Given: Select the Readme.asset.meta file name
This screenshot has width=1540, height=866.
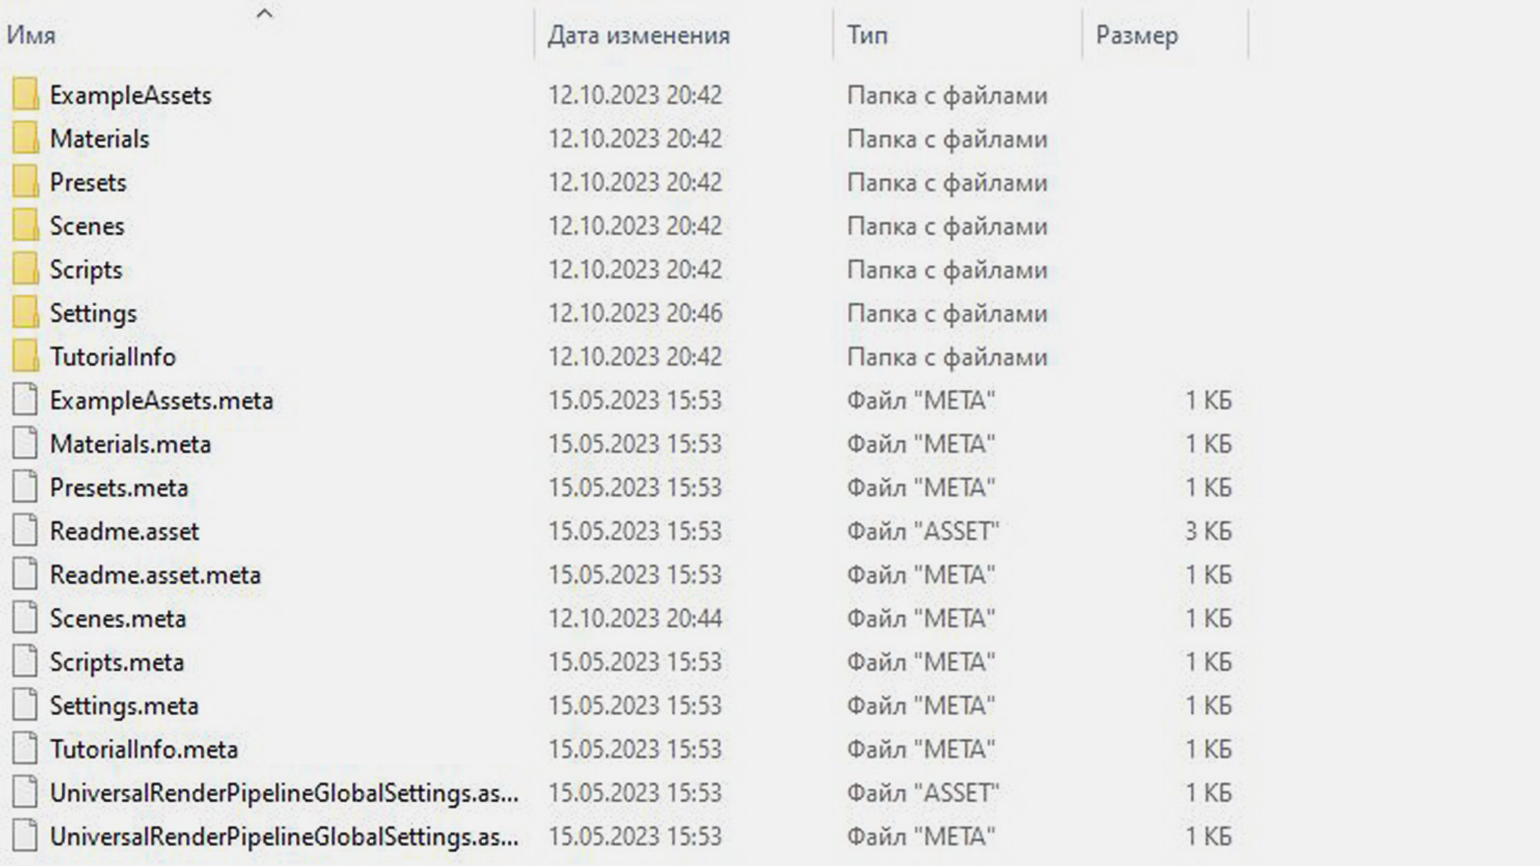Looking at the screenshot, I should [155, 575].
